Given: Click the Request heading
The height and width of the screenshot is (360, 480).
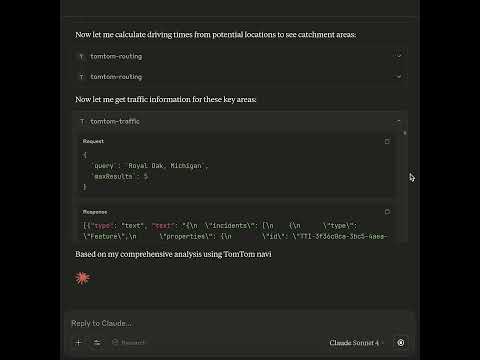Looking at the screenshot, I should (x=93, y=141).
